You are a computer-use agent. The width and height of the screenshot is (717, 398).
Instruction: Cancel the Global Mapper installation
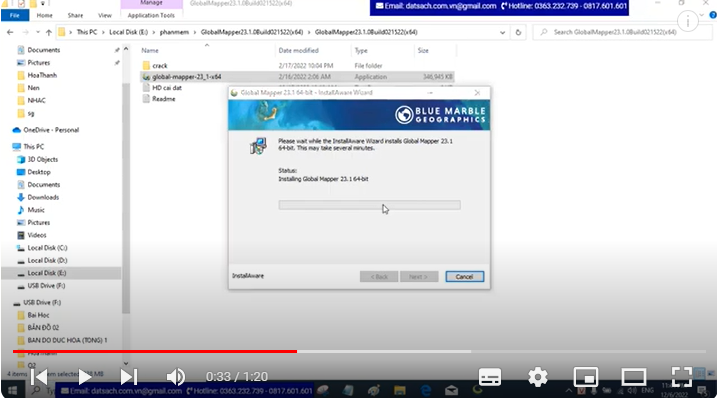click(x=465, y=277)
